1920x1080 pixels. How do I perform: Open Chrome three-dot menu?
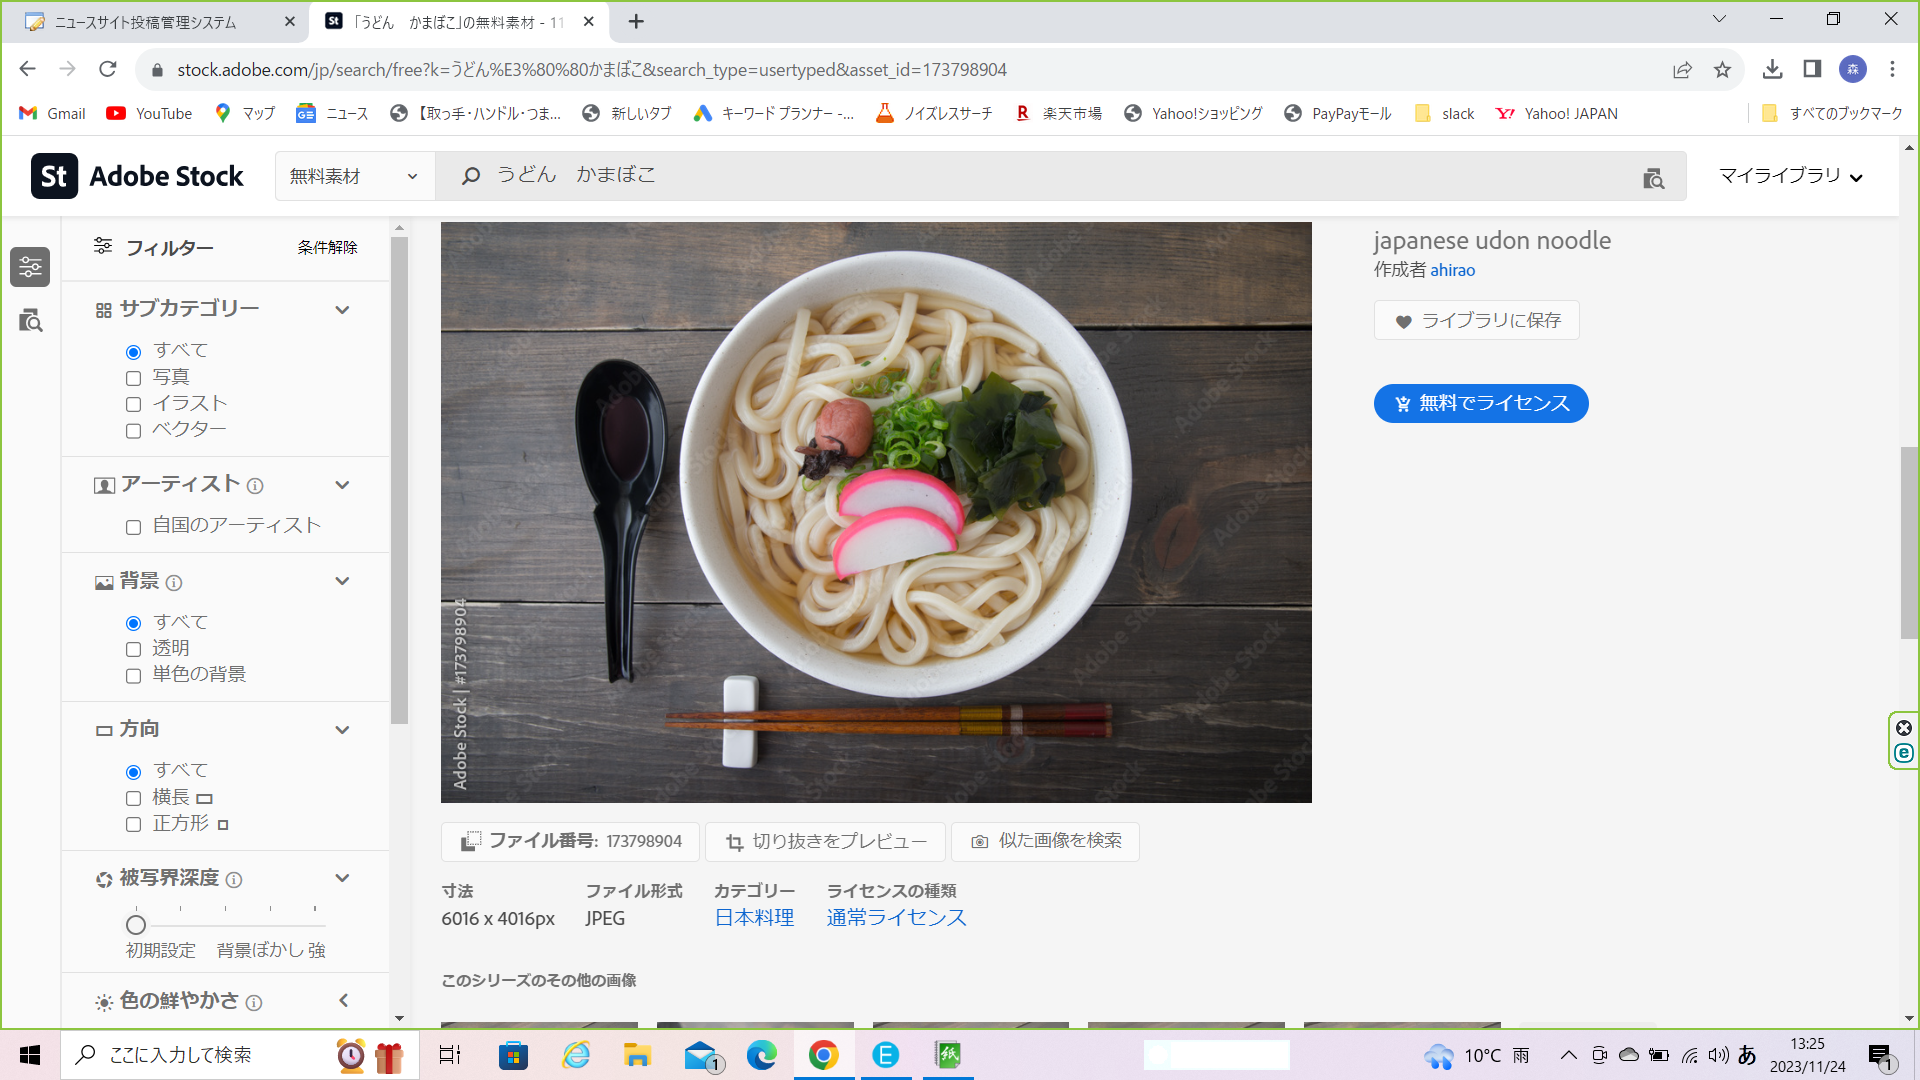click(x=1892, y=69)
